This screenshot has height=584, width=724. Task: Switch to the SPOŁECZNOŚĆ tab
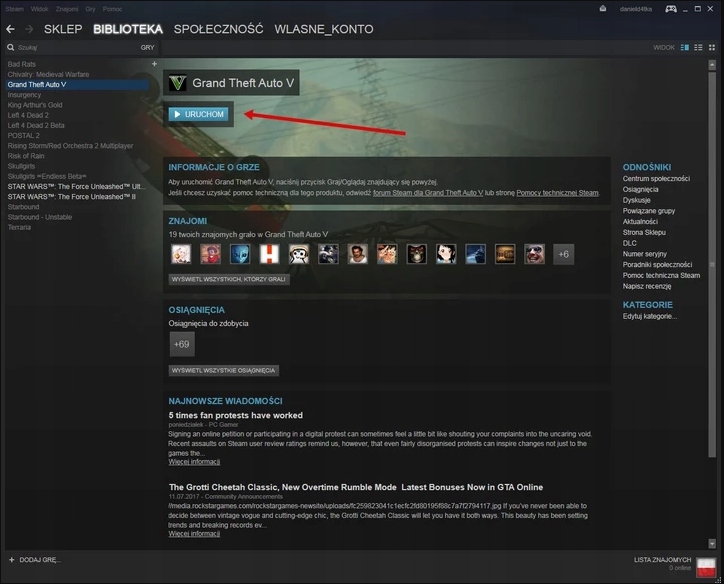point(218,29)
